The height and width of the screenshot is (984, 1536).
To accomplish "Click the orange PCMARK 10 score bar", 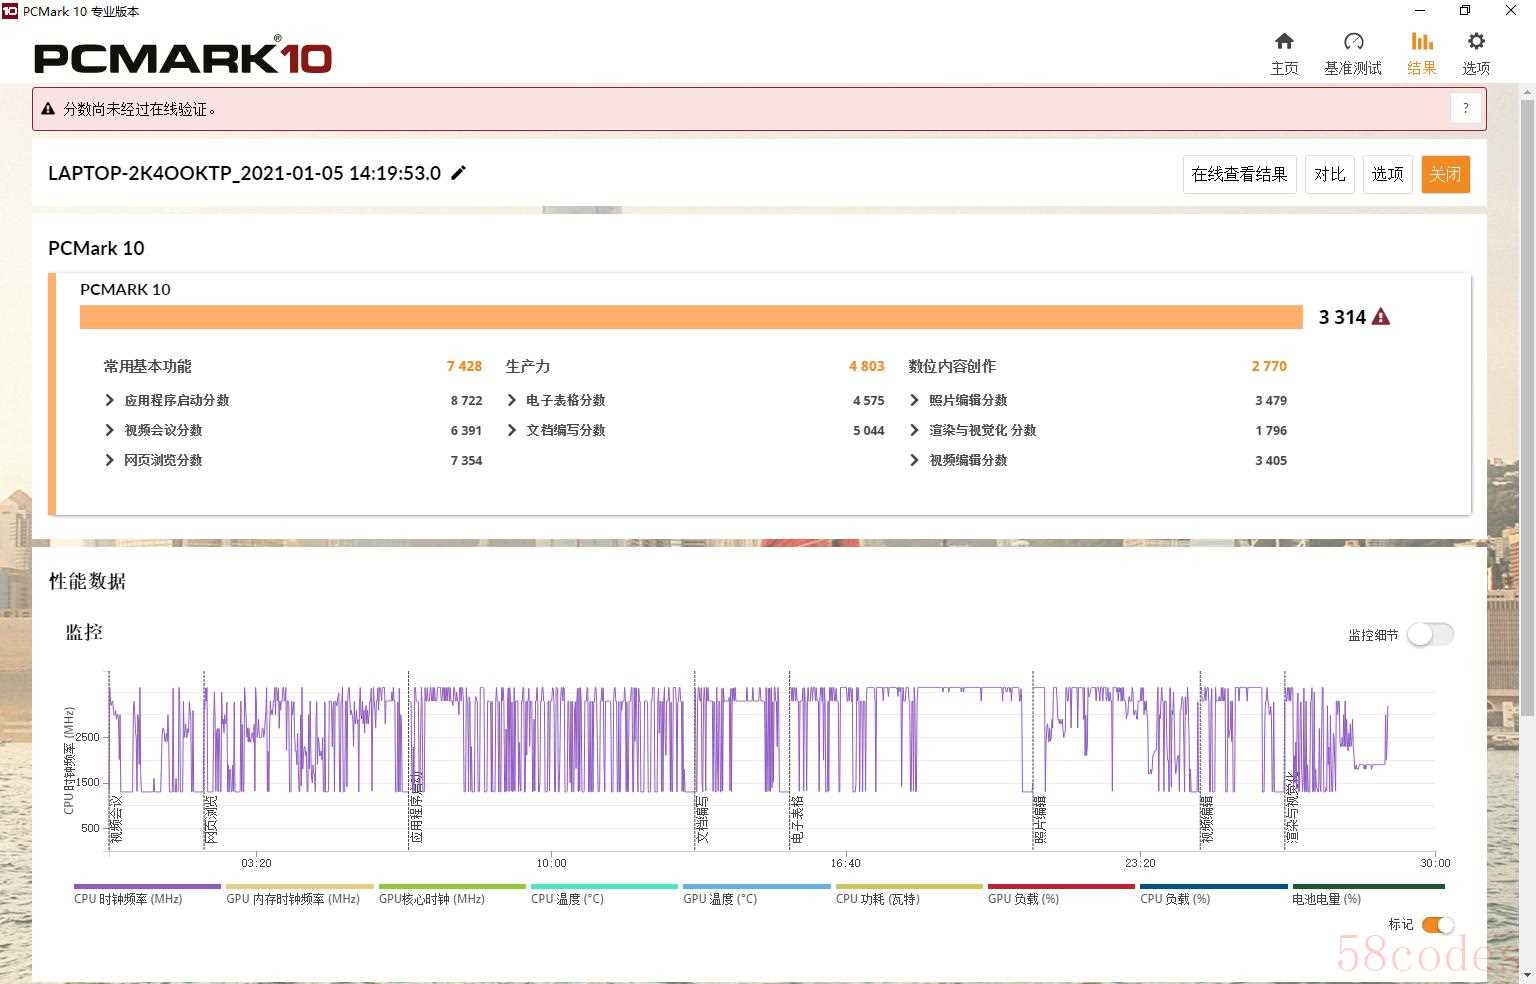I will [x=691, y=317].
